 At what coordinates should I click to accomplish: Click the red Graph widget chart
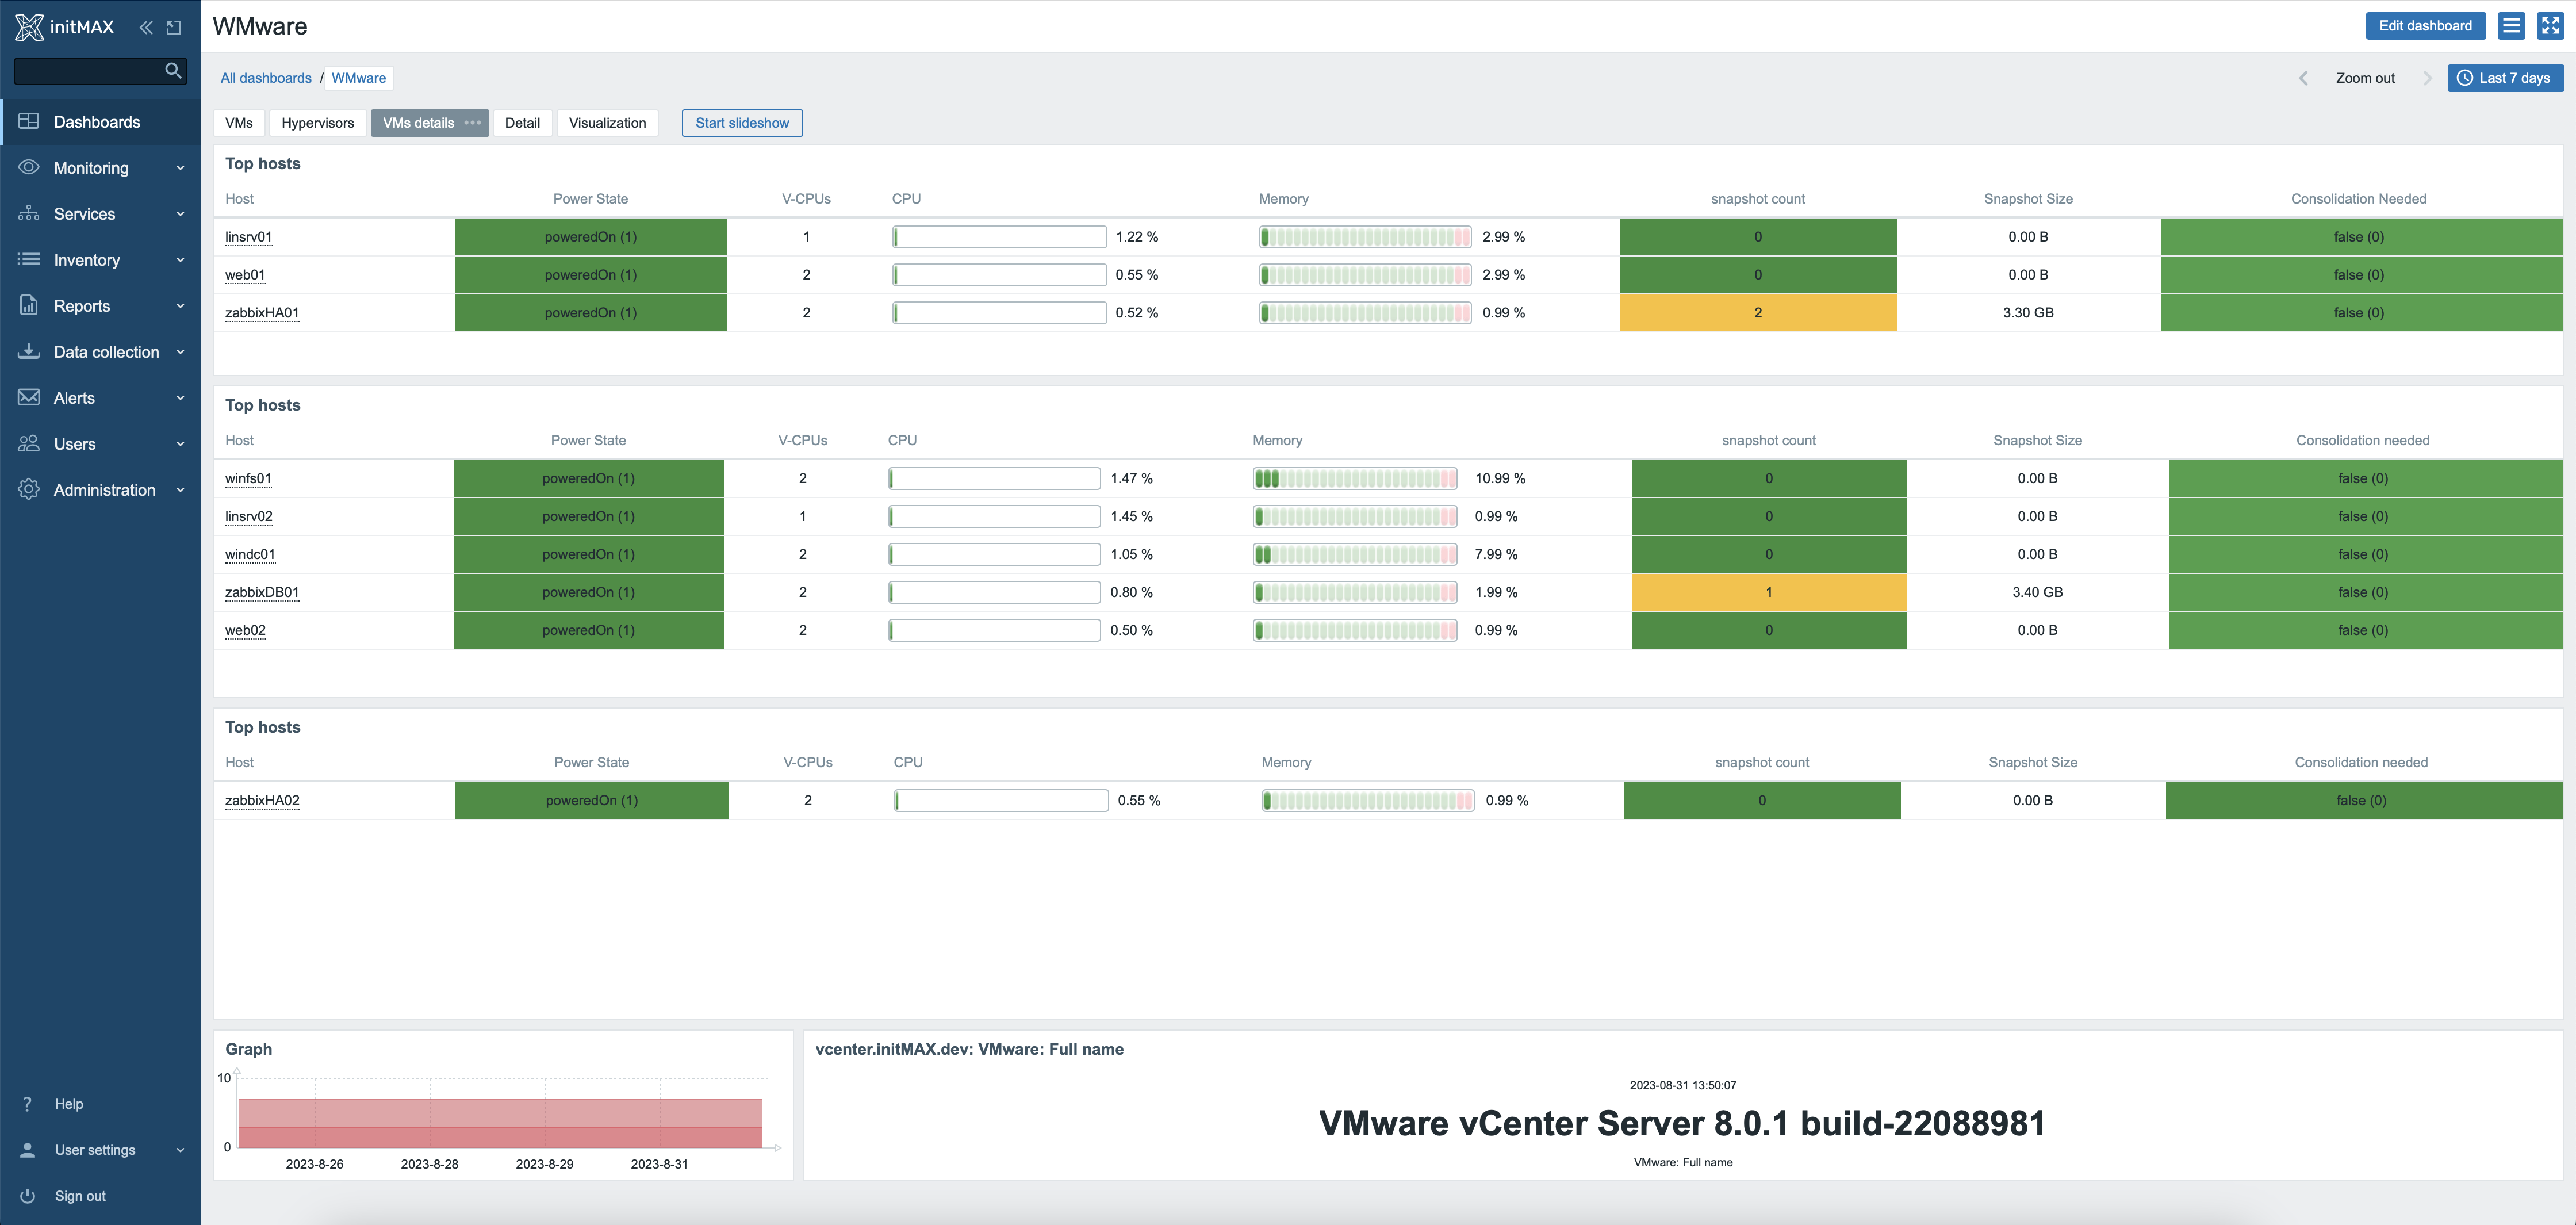point(501,1123)
